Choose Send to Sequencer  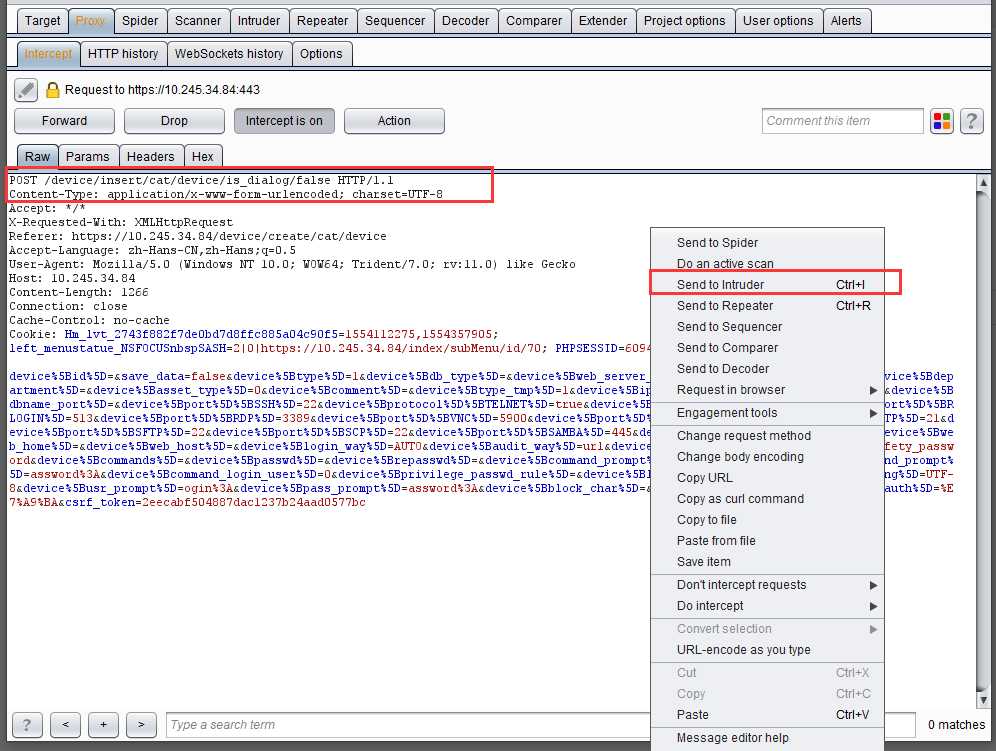coord(767,327)
